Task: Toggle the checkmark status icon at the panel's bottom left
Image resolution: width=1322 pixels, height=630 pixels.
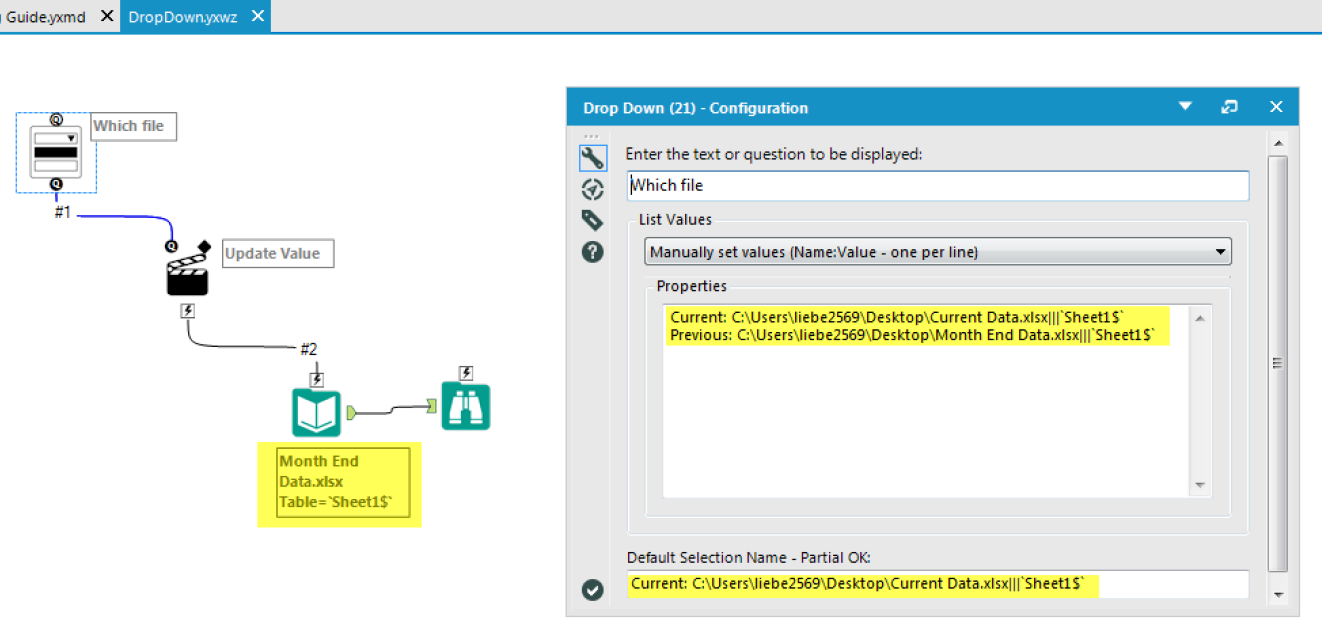Action: click(x=593, y=590)
